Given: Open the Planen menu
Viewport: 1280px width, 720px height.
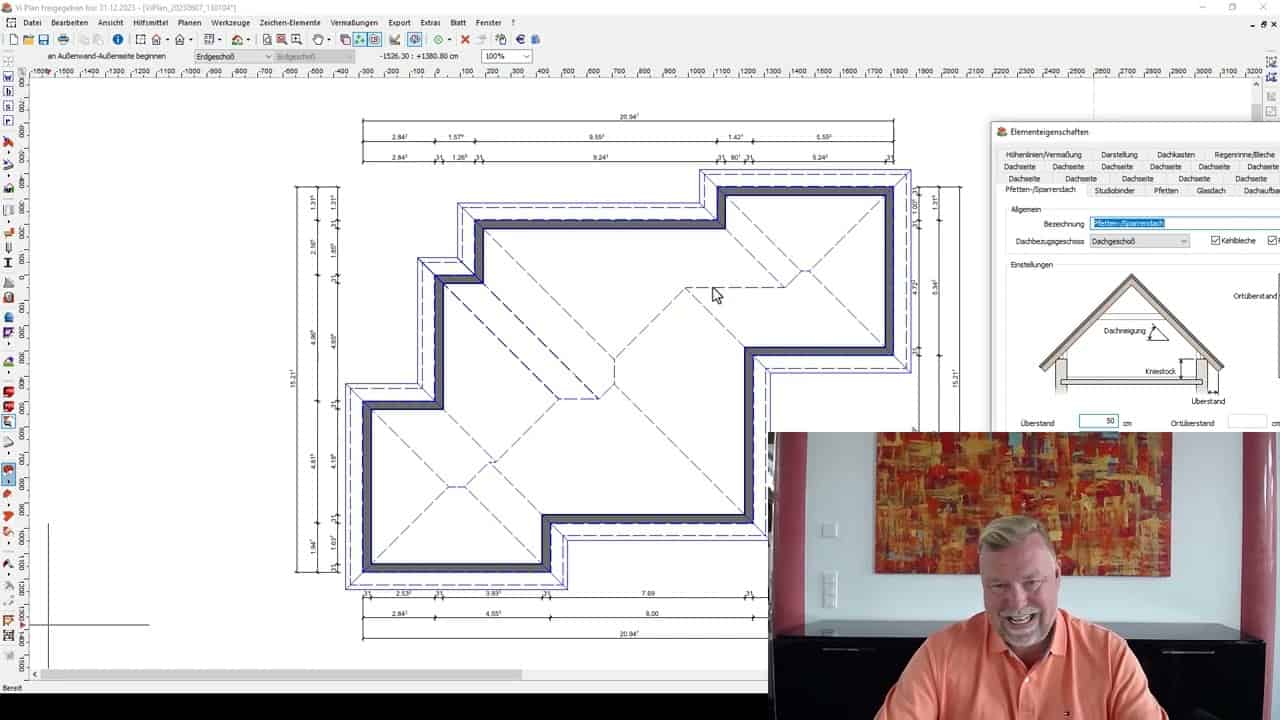Looking at the screenshot, I should point(189,22).
